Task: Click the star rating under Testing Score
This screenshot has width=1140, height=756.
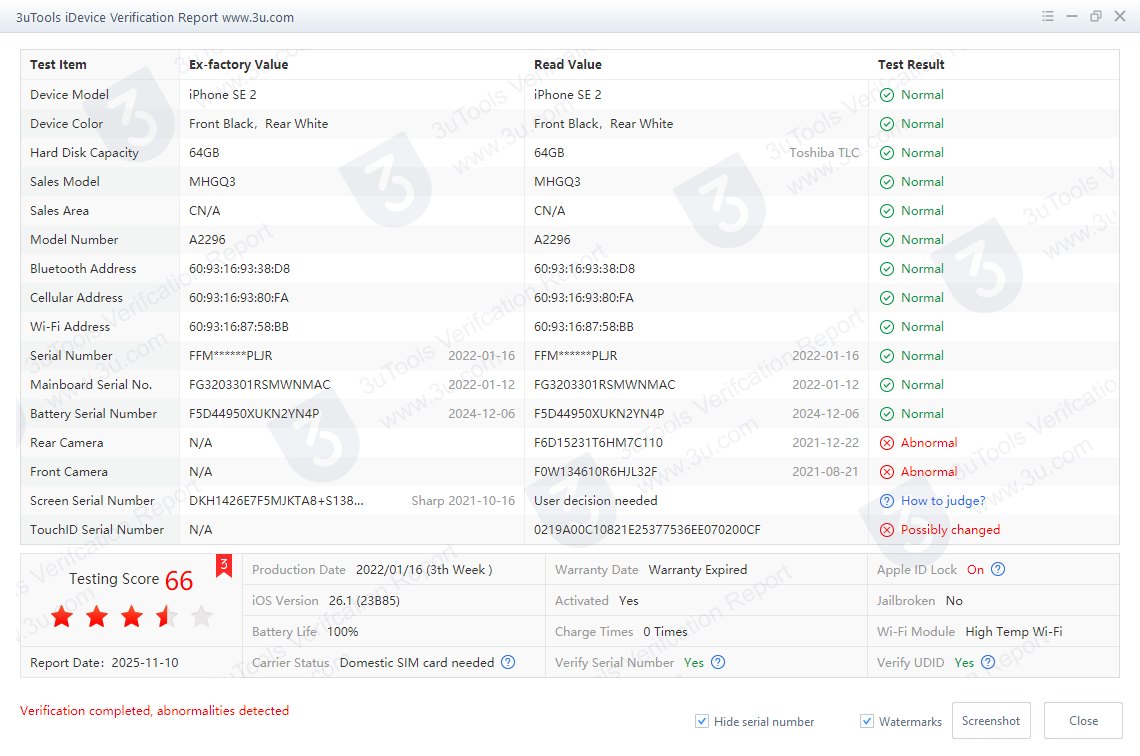Action: tap(131, 617)
